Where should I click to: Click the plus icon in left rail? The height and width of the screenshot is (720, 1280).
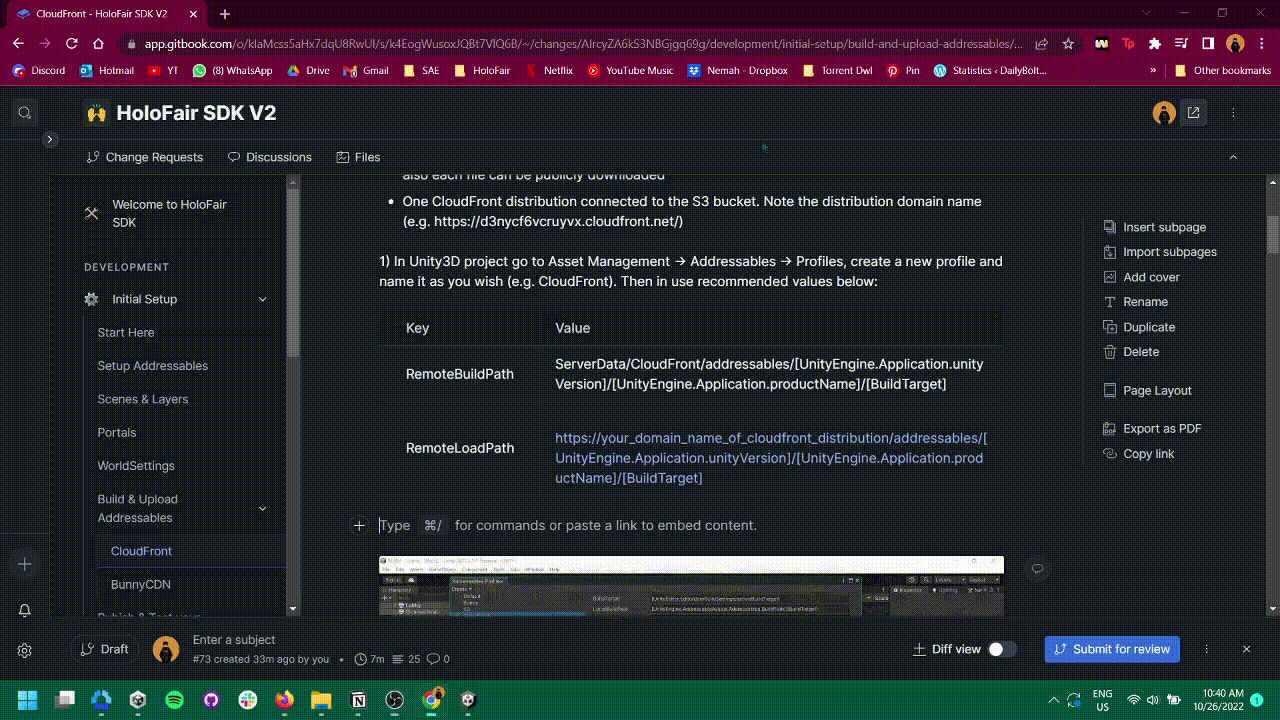pos(25,564)
